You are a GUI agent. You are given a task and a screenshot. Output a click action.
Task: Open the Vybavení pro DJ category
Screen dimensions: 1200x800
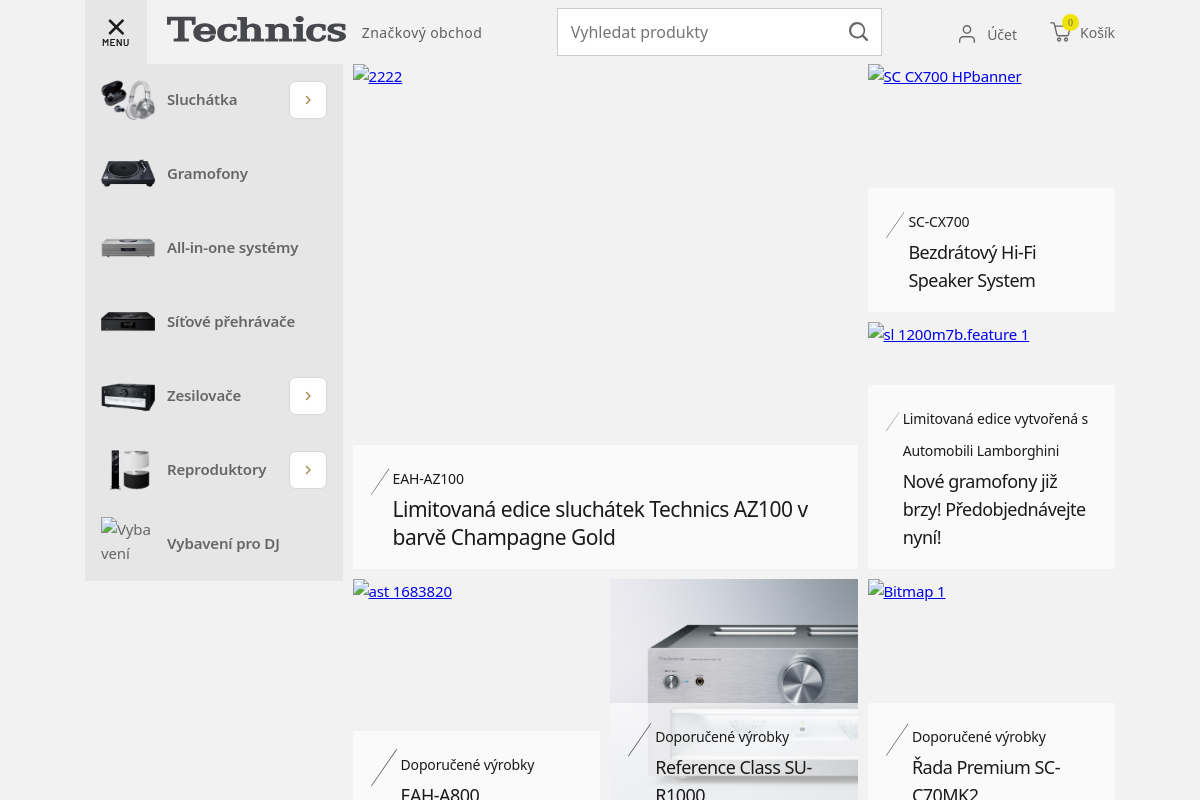pos(223,544)
